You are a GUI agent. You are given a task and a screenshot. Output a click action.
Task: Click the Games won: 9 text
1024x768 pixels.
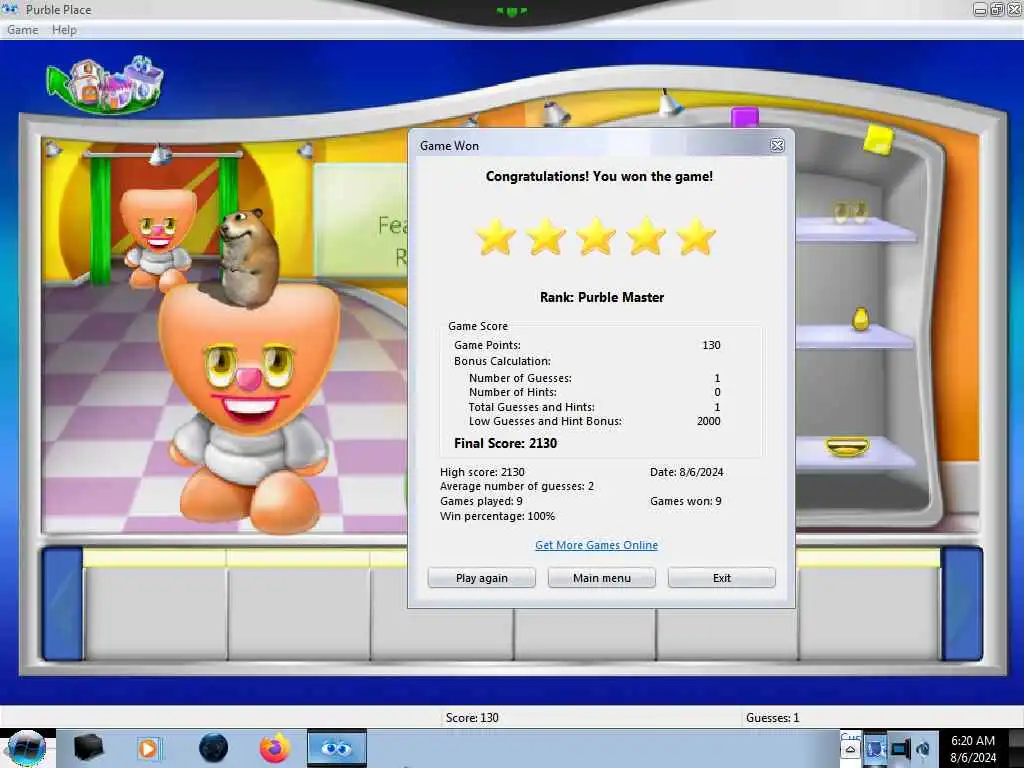pyautogui.click(x=686, y=501)
